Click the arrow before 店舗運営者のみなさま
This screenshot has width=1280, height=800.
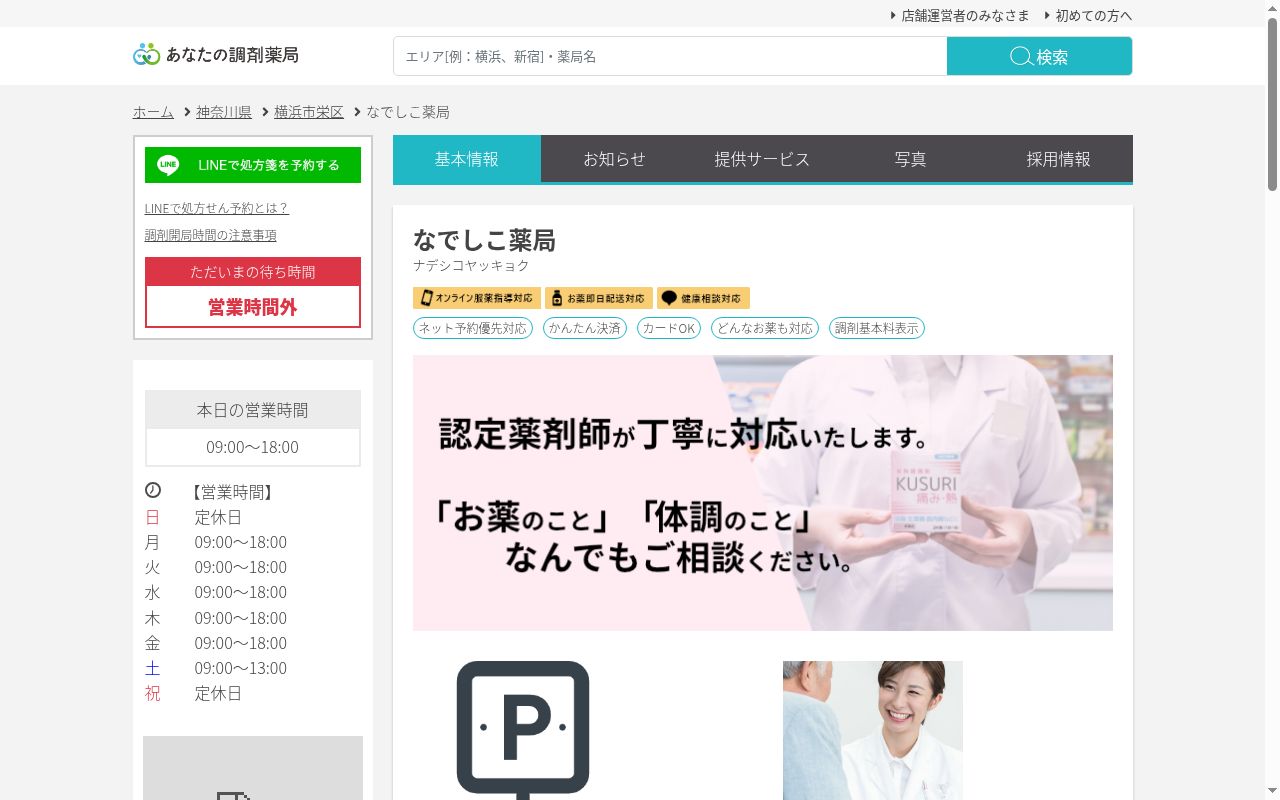(893, 15)
